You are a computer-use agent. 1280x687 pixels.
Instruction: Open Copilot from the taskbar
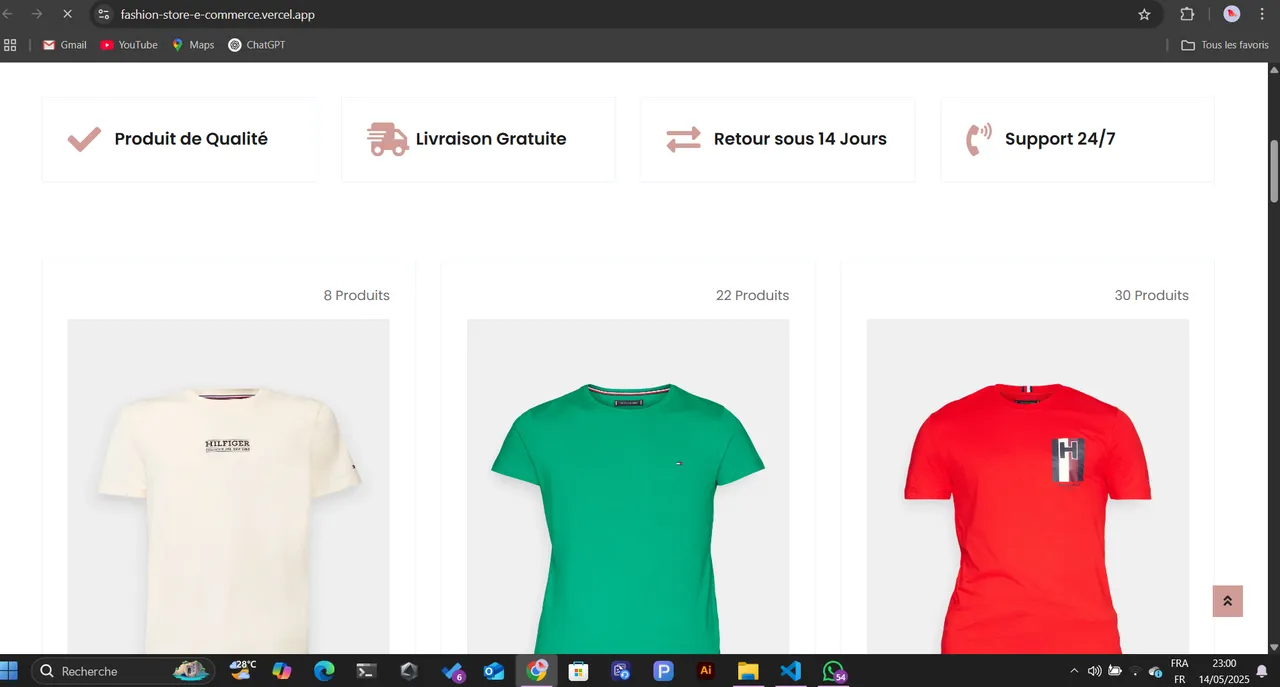click(282, 671)
